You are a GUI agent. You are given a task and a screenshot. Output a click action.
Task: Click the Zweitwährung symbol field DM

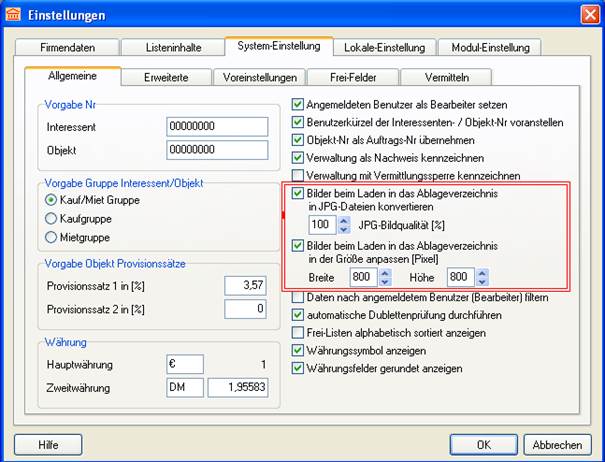pos(185,388)
